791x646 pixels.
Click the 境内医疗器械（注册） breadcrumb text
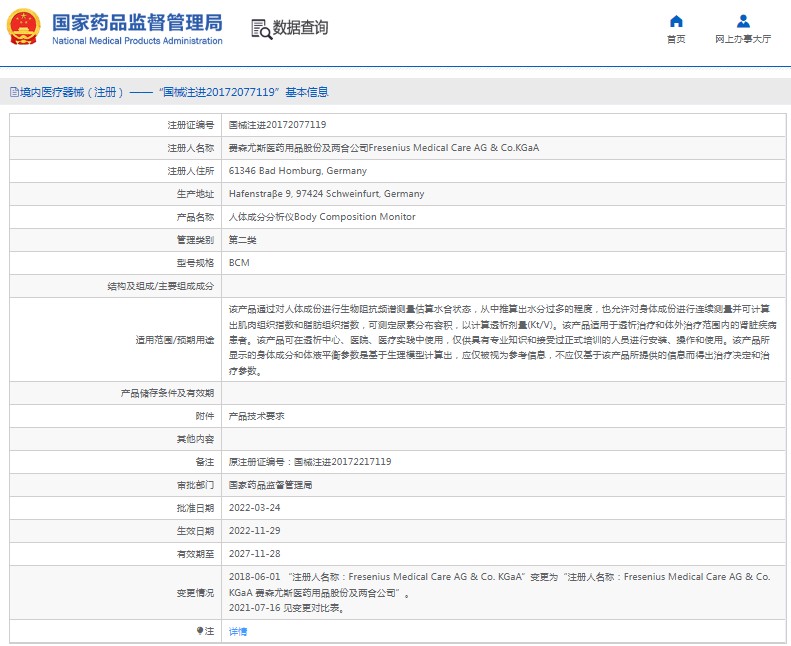[71, 92]
